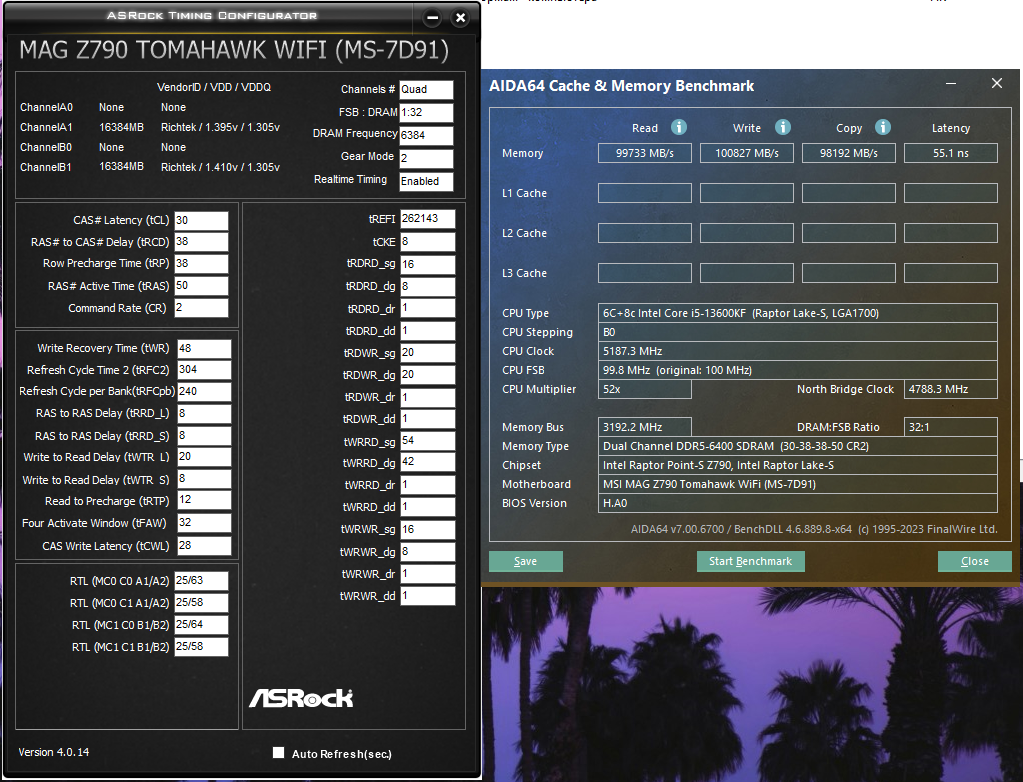Click the tRRD_L value field
Image resolution: width=1023 pixels, height=782 pixels.
(204, 414)
